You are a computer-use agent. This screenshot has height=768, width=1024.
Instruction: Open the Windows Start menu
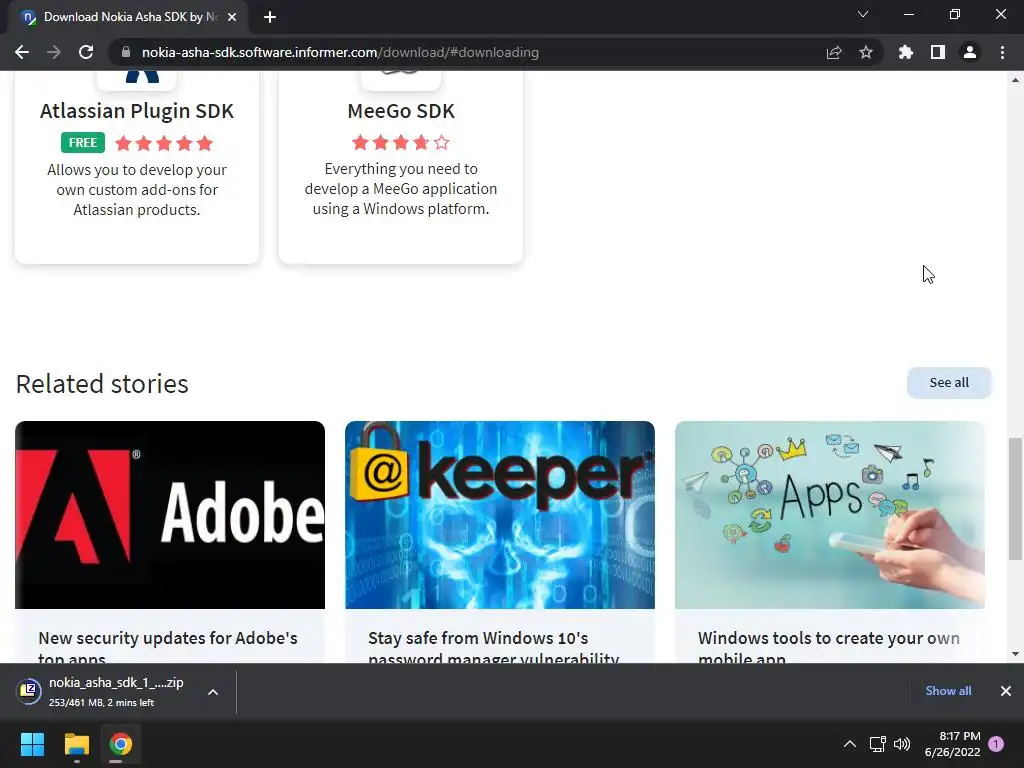pos(32,744)
